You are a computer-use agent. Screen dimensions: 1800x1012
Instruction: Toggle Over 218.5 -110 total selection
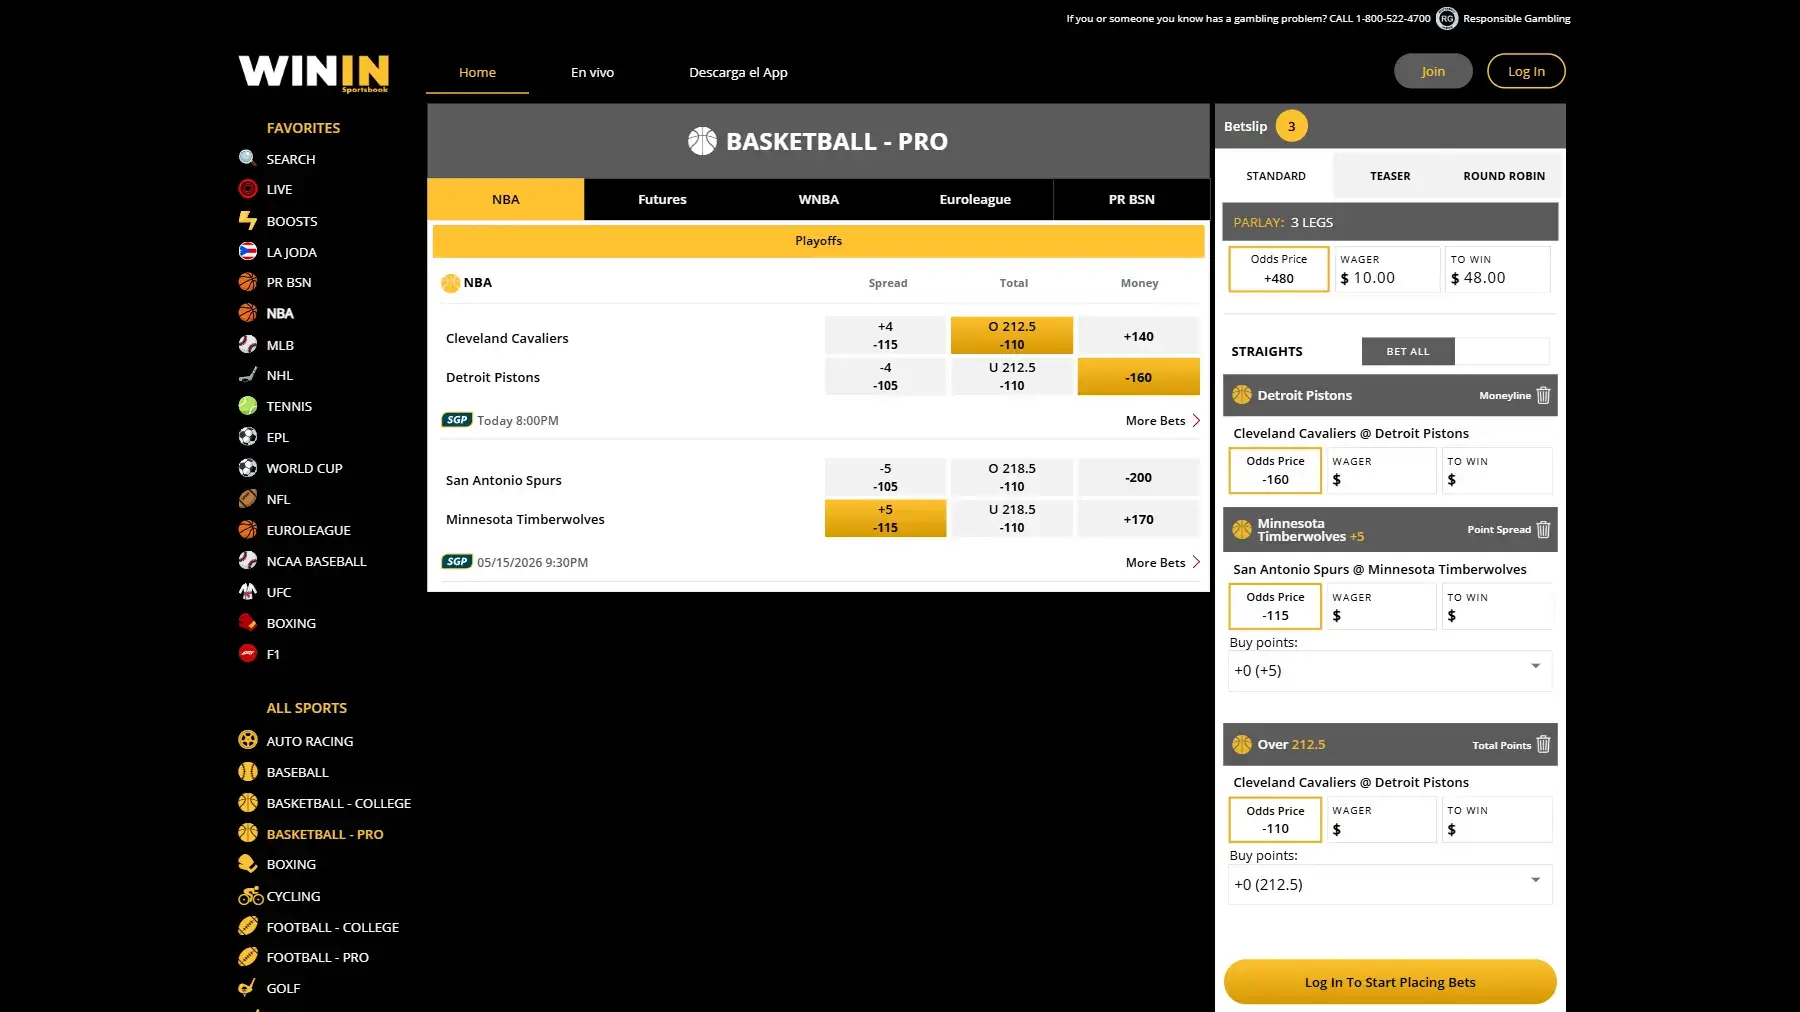point(1012,477)
